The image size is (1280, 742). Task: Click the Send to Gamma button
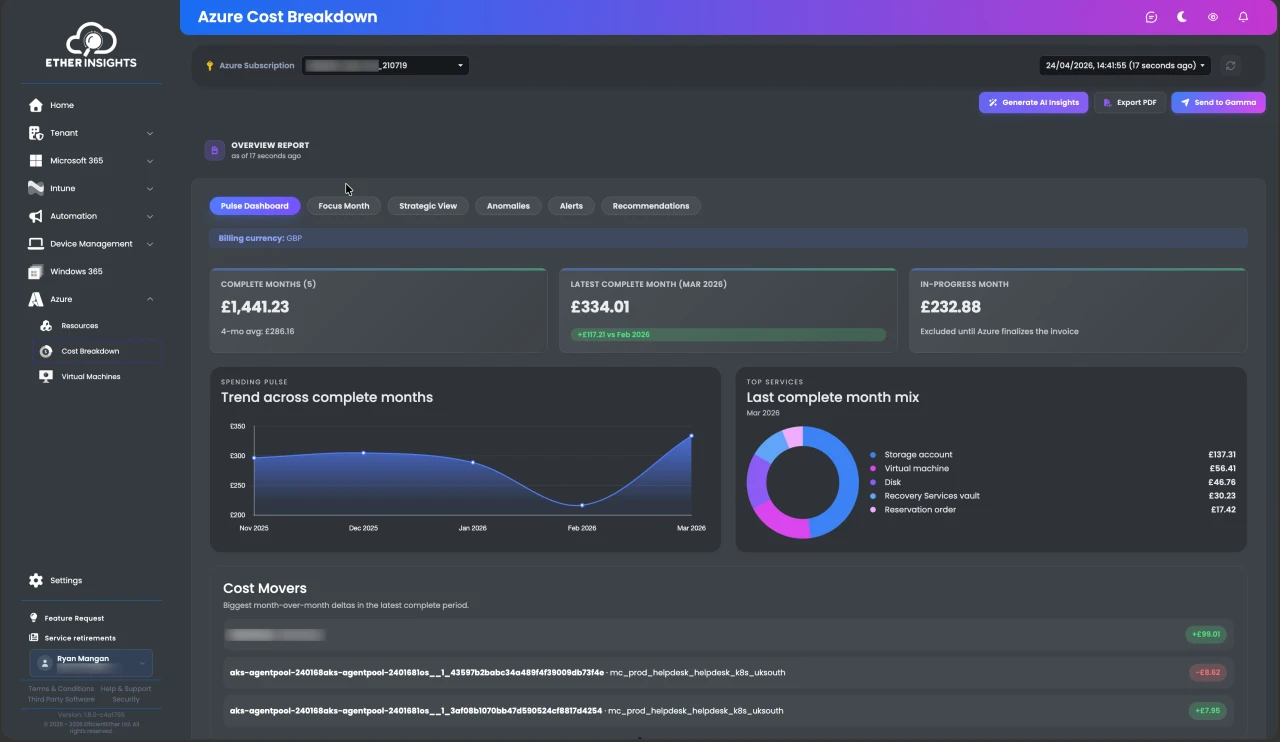click(1218, 102)
